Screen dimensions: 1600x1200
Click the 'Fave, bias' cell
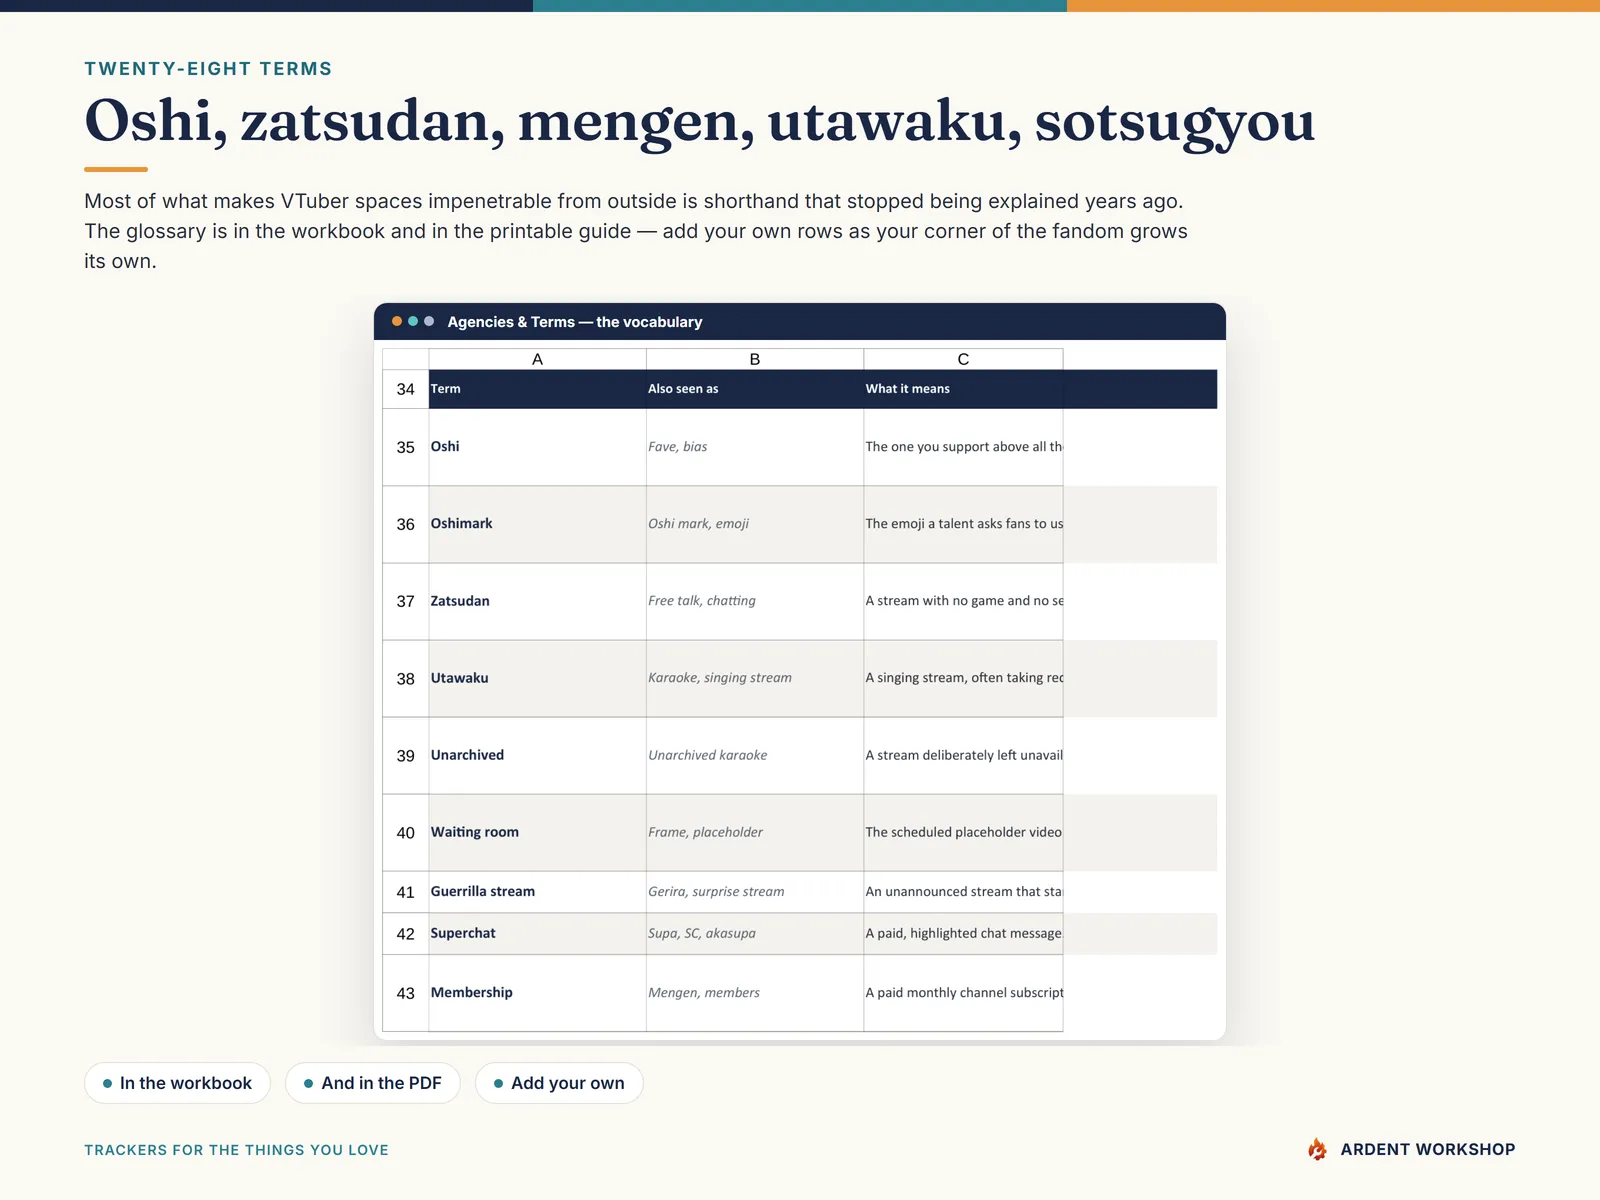click(x=755, y=447)
